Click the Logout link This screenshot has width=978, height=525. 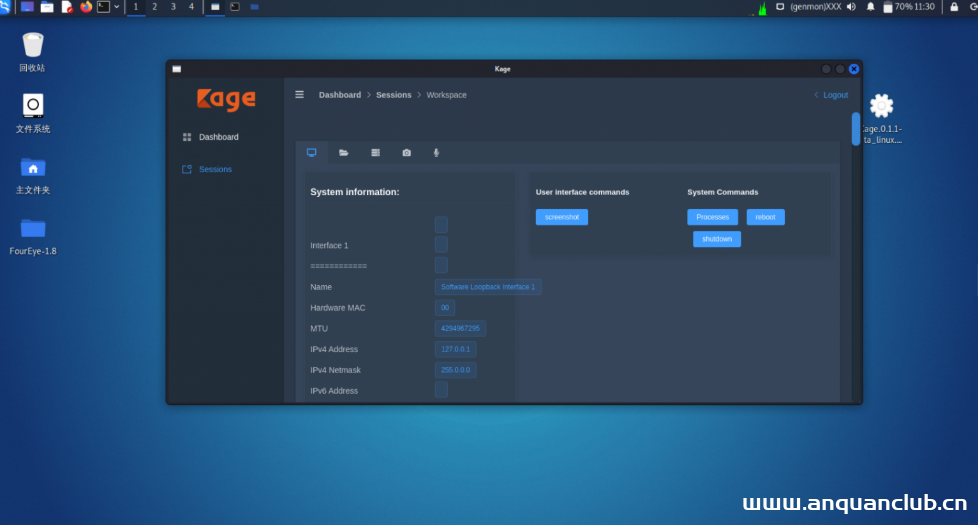[x=834, y=95]
